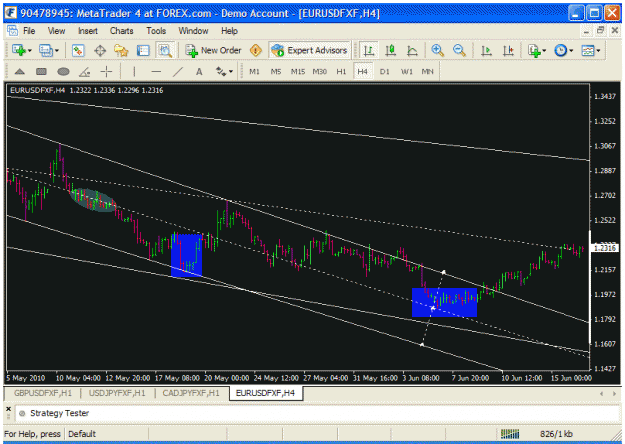
Task: Select the crosshair cursor tool
Action: (x=106, y=72)
